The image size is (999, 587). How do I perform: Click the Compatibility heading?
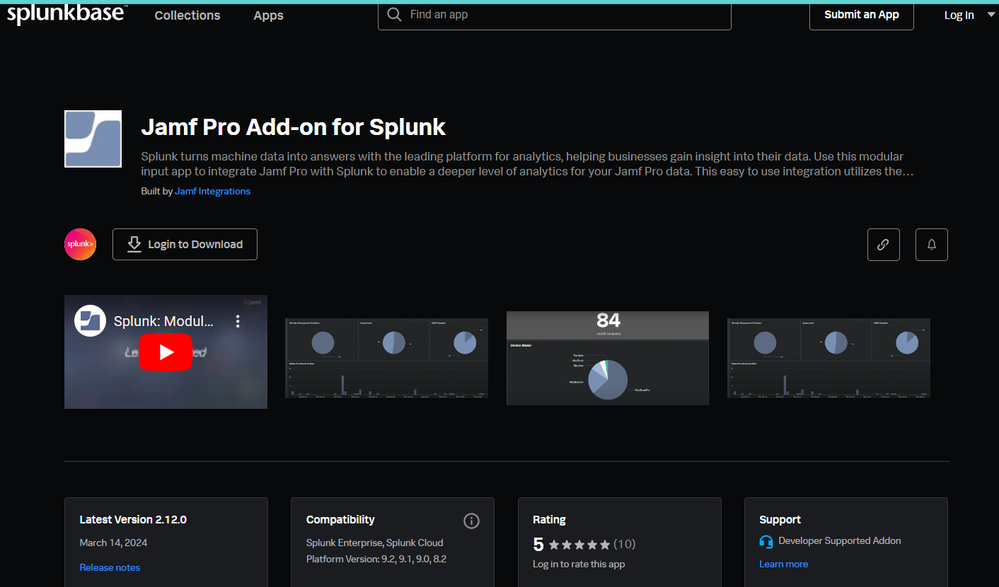340,519
